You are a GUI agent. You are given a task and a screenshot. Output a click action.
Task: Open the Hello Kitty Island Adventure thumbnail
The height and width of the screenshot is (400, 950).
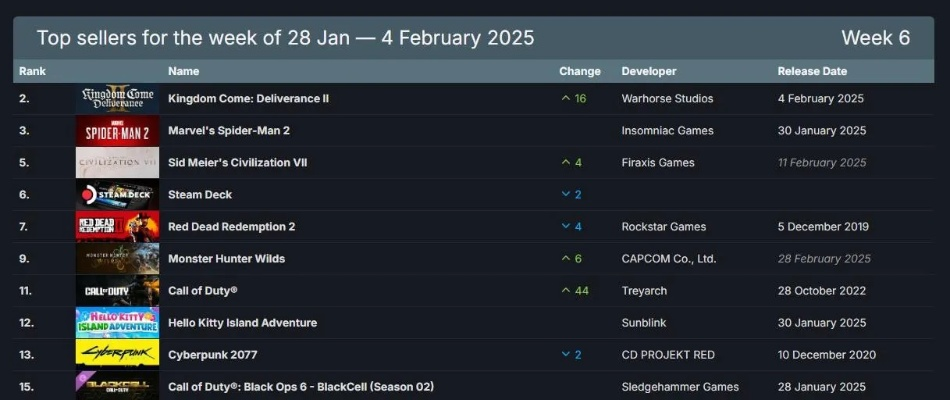point(117,323)
